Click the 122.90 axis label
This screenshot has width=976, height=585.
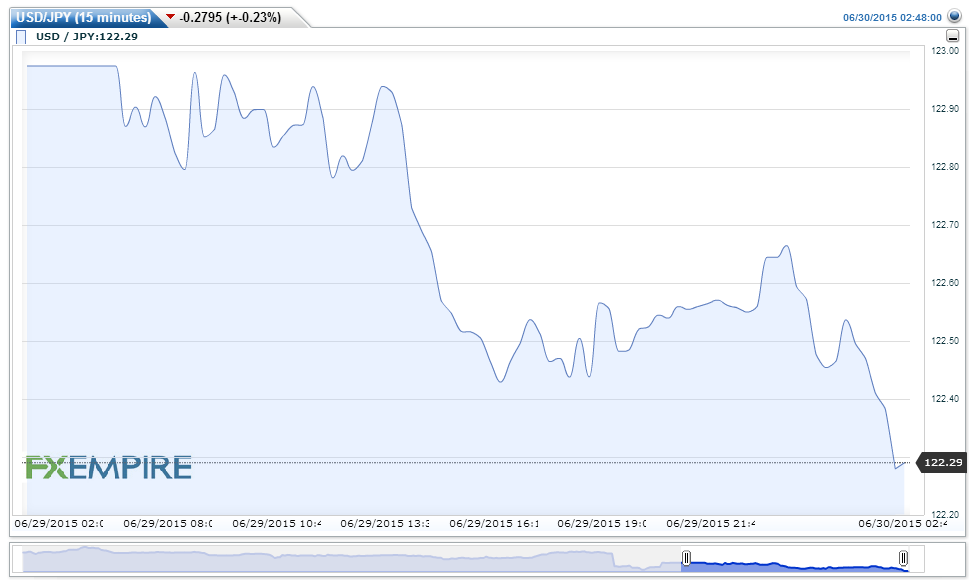click(945, 109)
